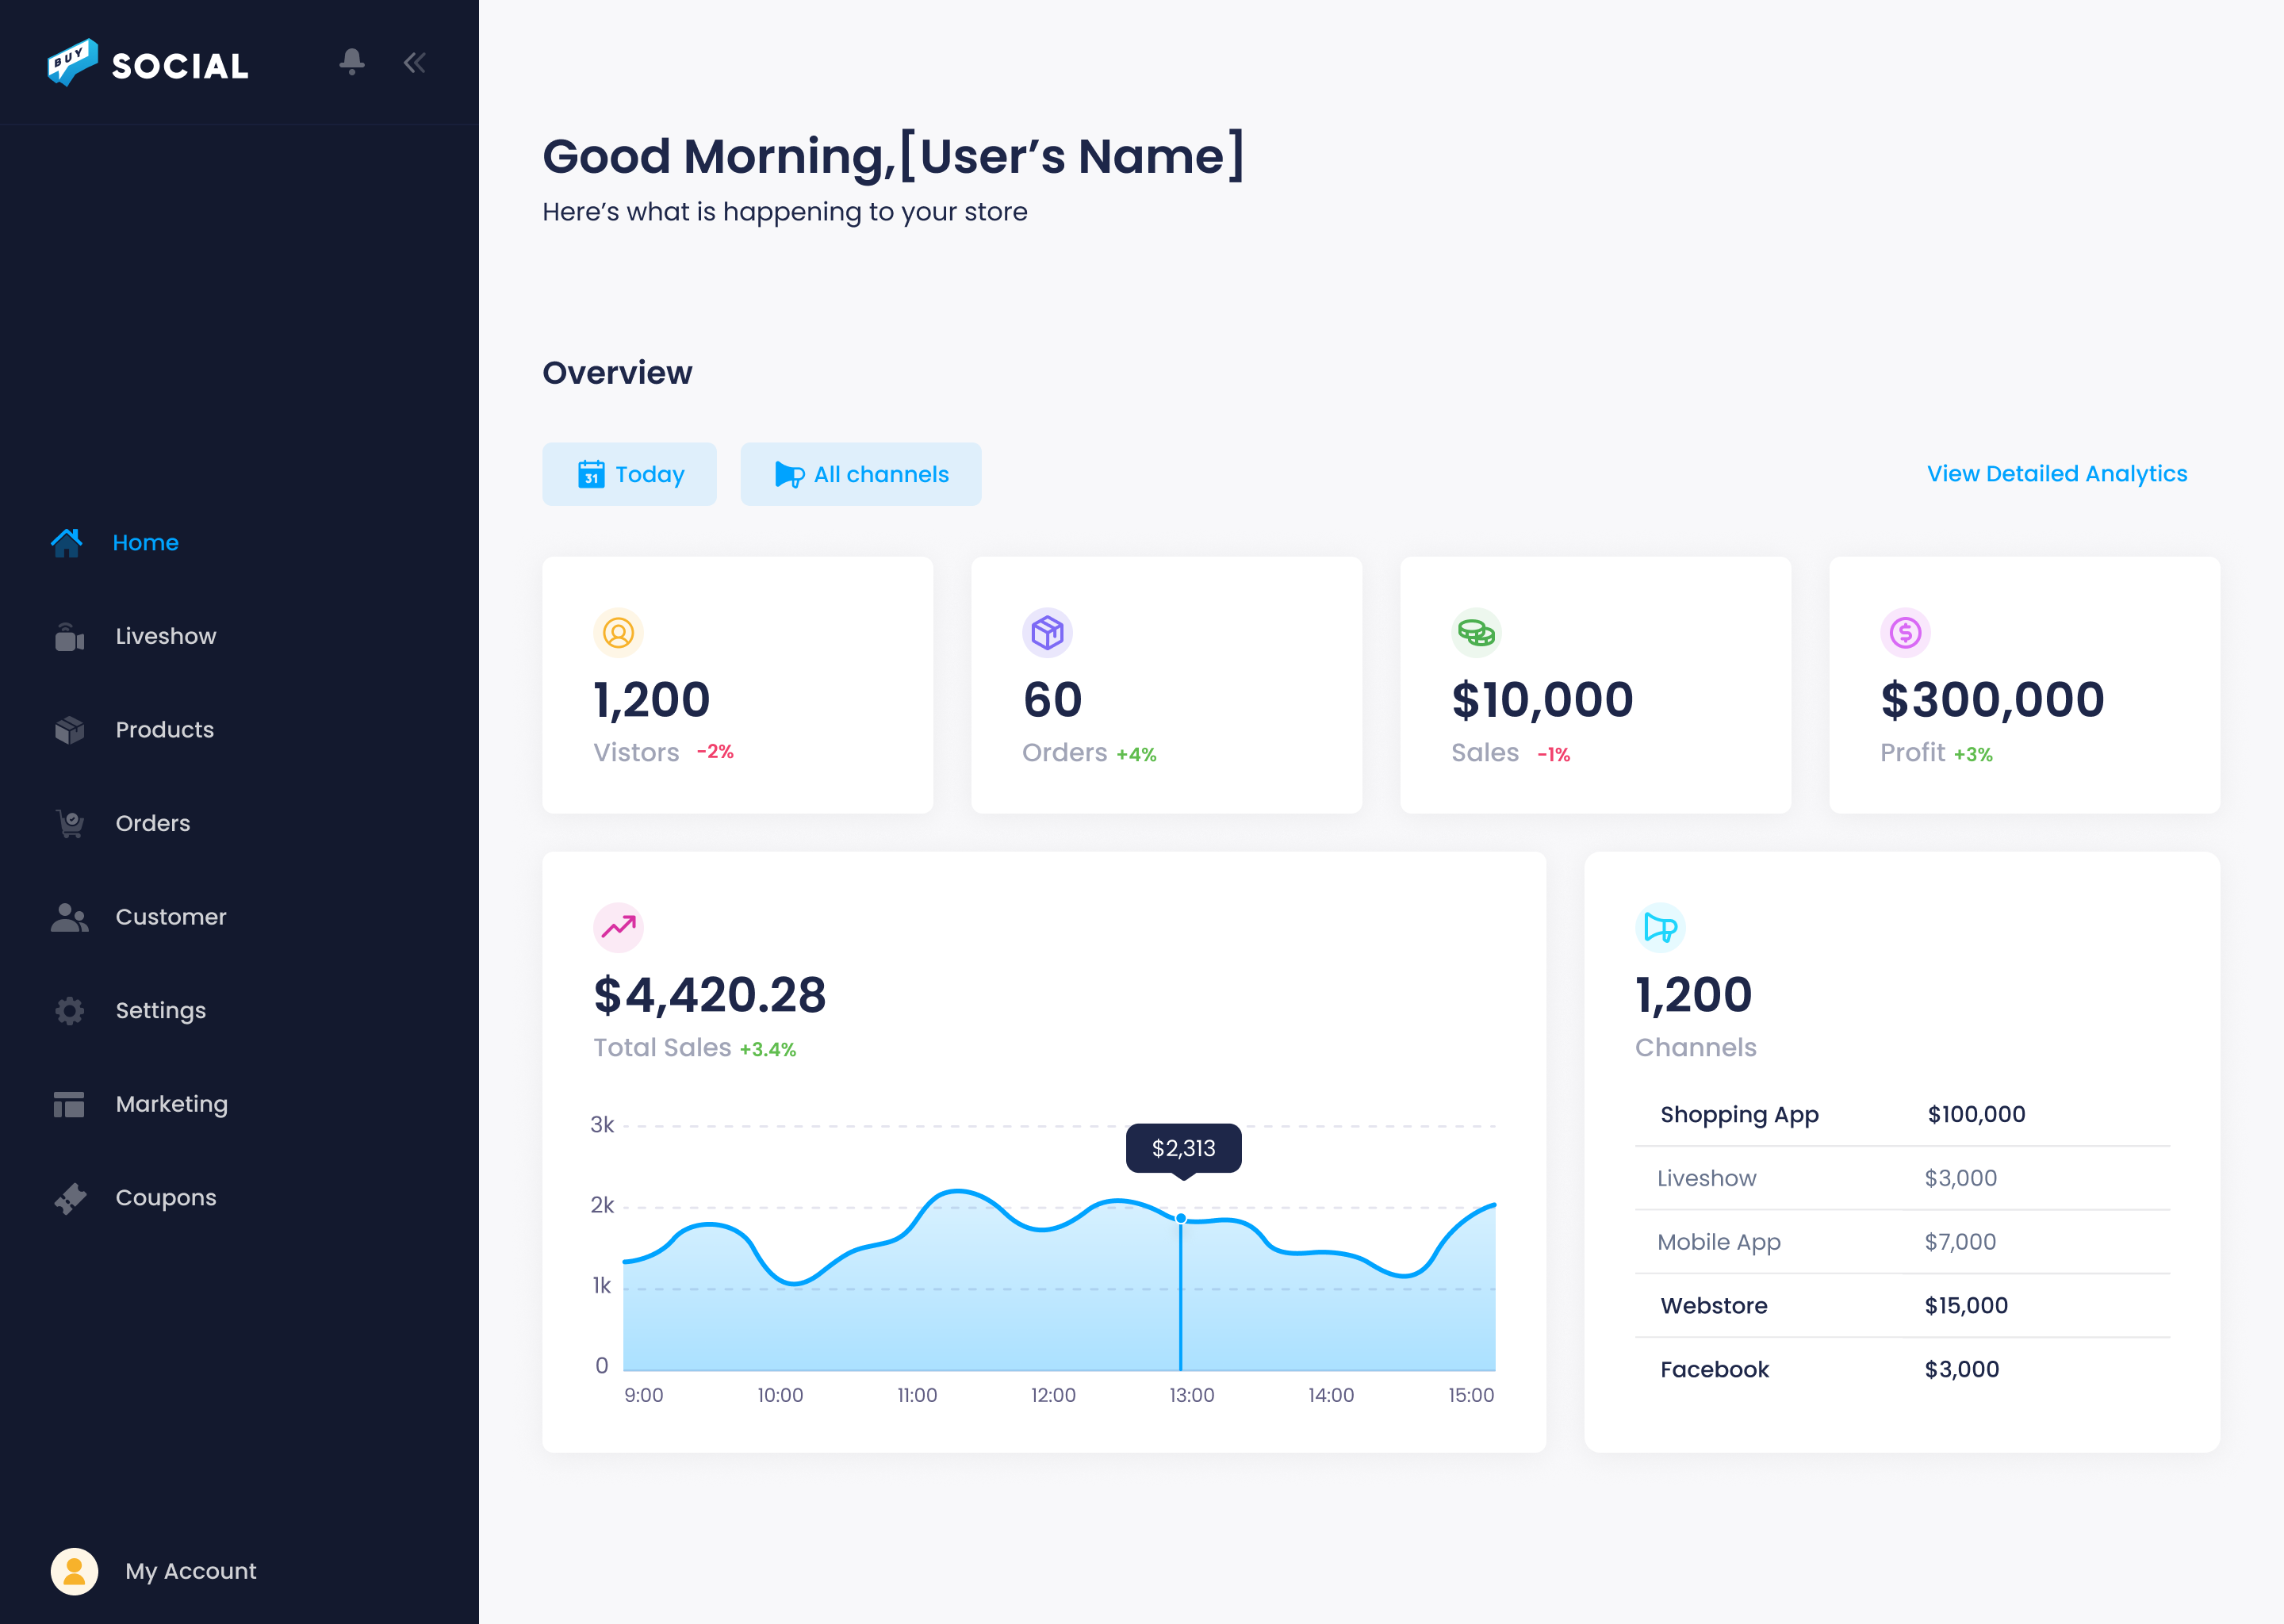The width and height of the screenshot is (2284, 1624).
Task: Click the Home item in sidebar
Action: [145, 543]
